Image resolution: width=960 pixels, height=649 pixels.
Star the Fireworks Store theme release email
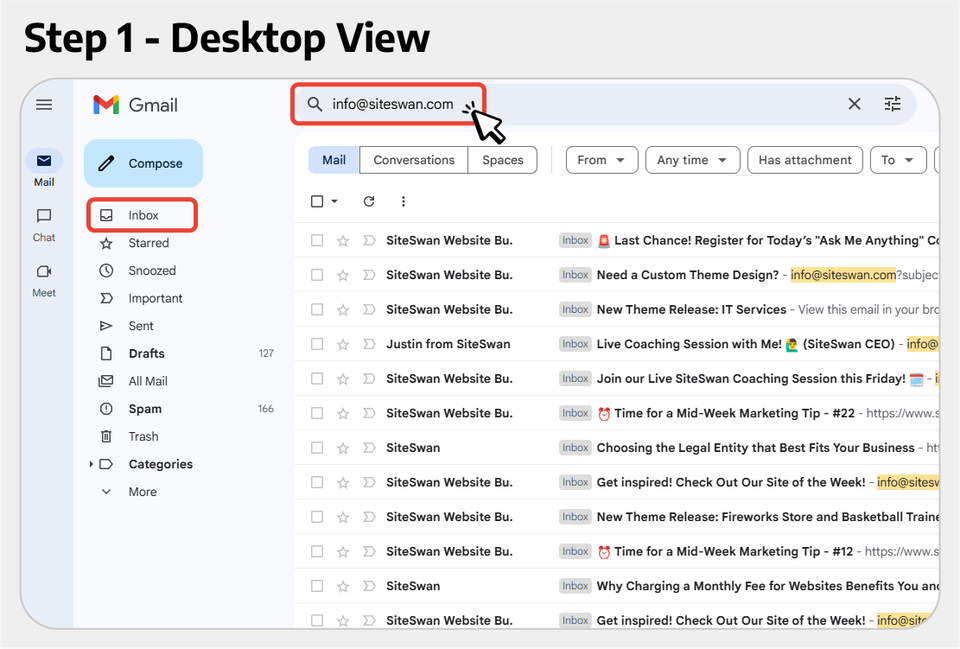[343, 517]
